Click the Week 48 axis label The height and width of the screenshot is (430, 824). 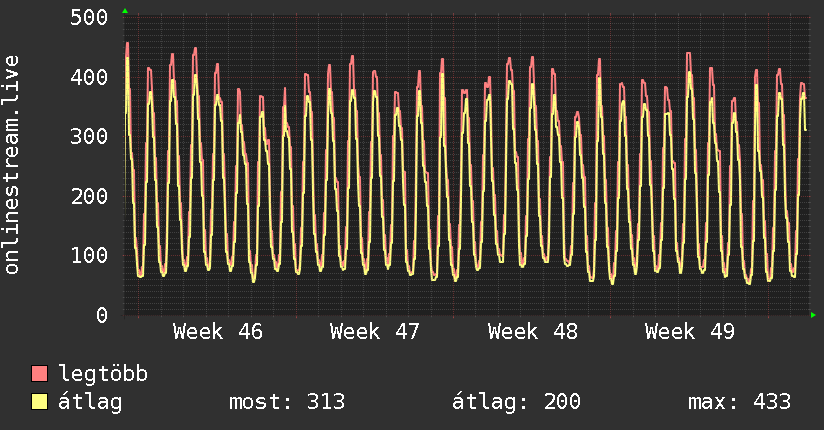click(x=532, y=331)
